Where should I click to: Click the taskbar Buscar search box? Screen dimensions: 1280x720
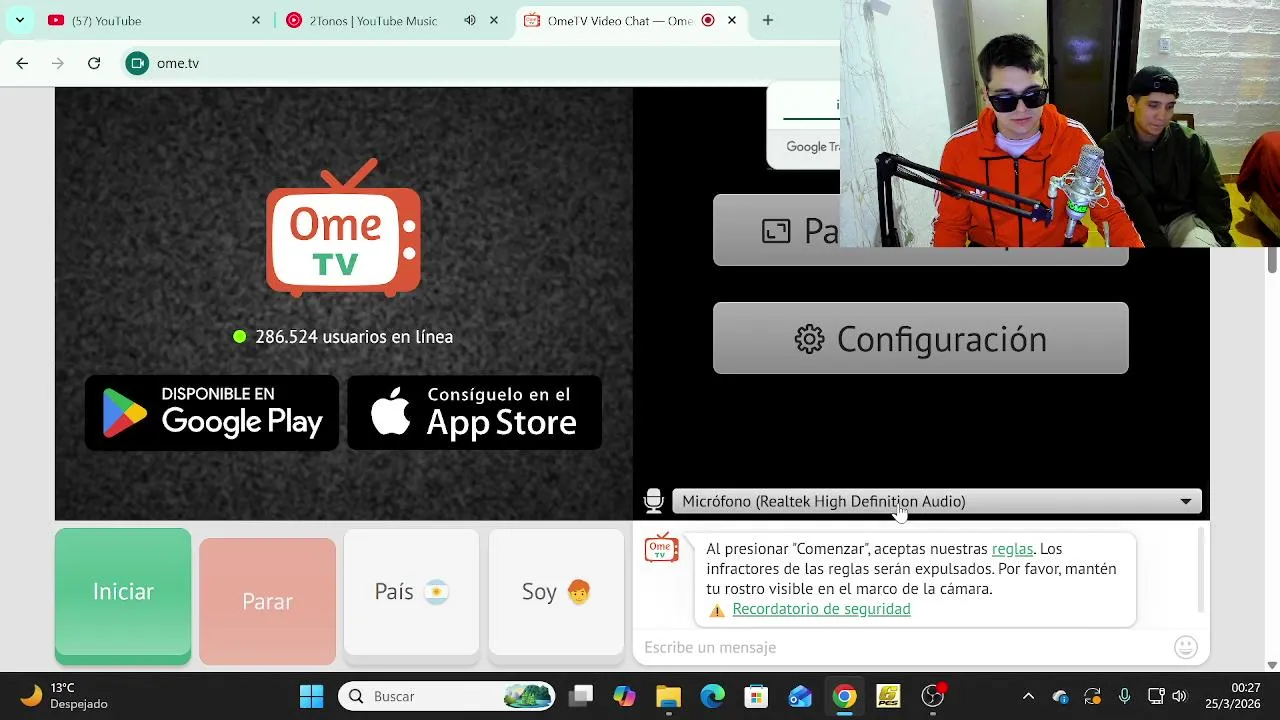(x=447, y=696)
